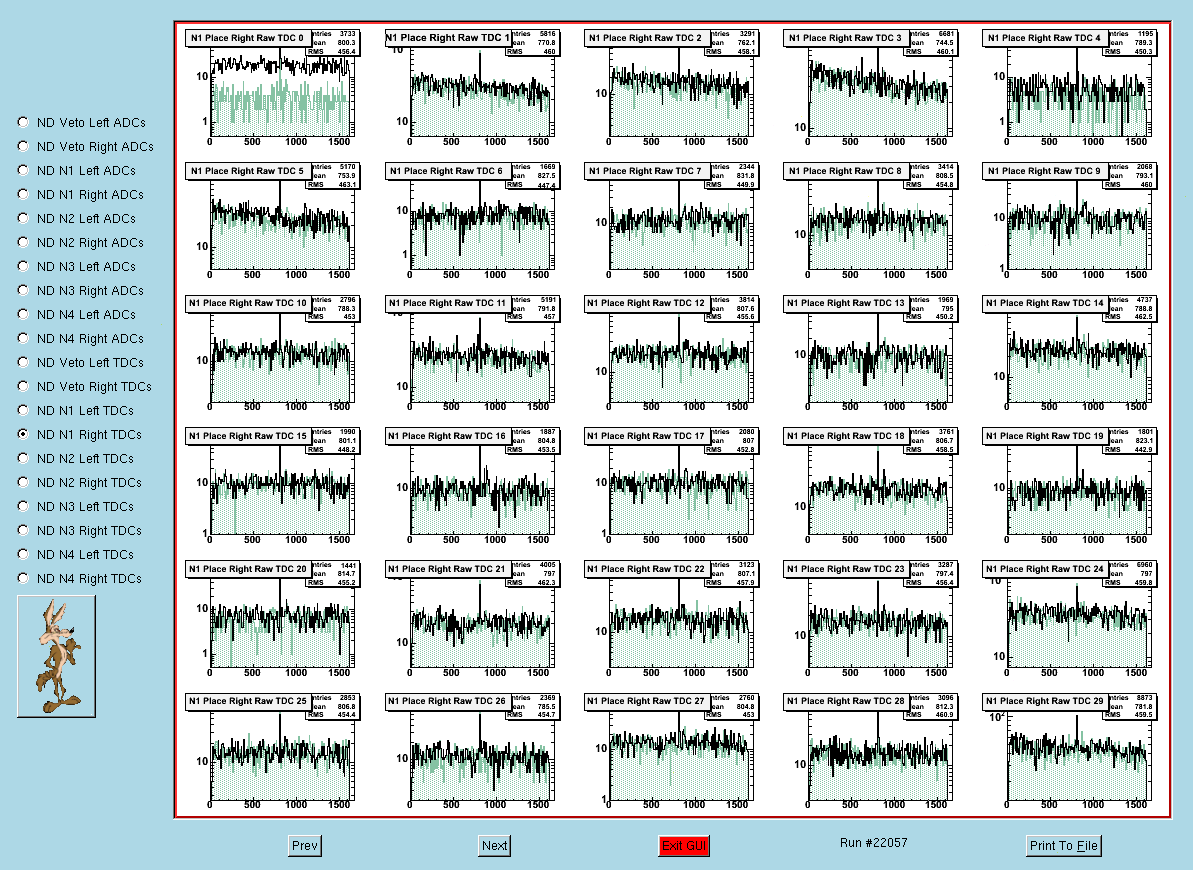This screenshot has height=870, width=1193.
Task: Select ND N4 Left ADCs
Action: (x=24, y=314)
